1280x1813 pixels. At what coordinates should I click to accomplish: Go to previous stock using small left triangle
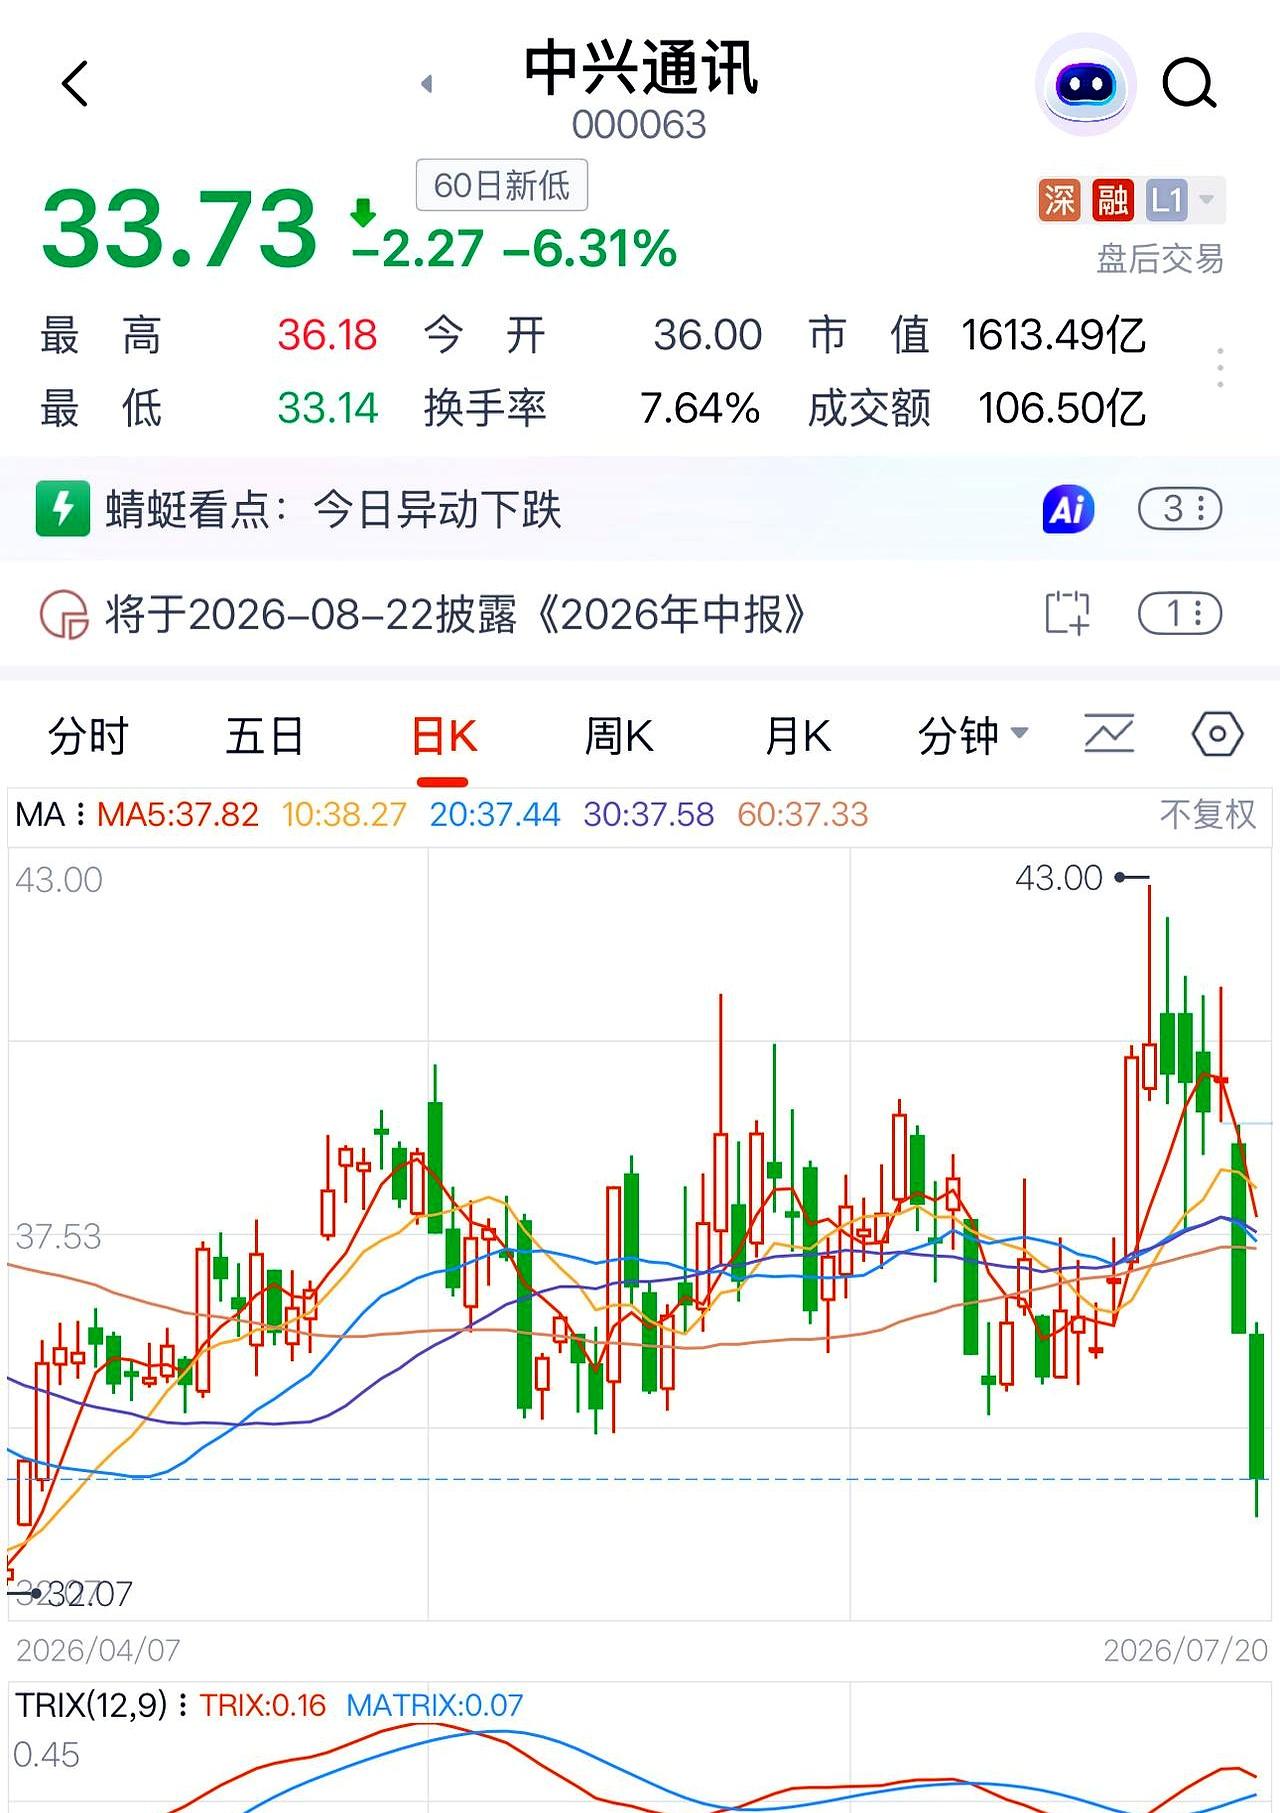[427, 84]
